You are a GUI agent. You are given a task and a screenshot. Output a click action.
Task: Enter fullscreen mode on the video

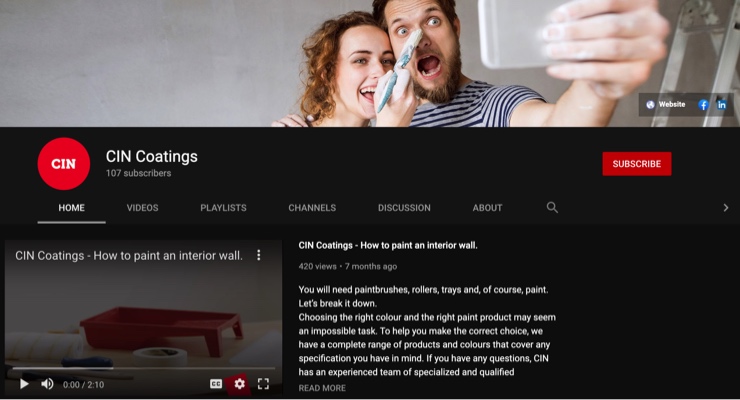click(263, 384)
